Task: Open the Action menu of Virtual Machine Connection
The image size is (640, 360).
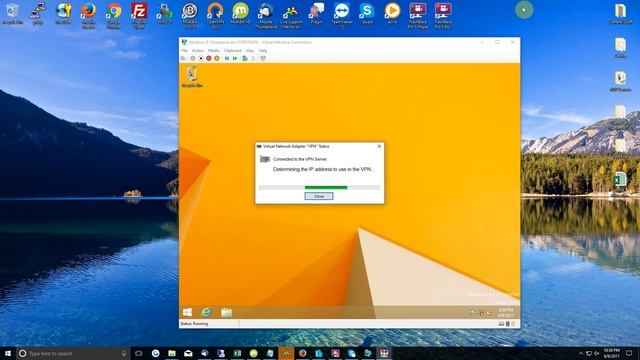Action: pyautogui.click(x=198, y=51)
